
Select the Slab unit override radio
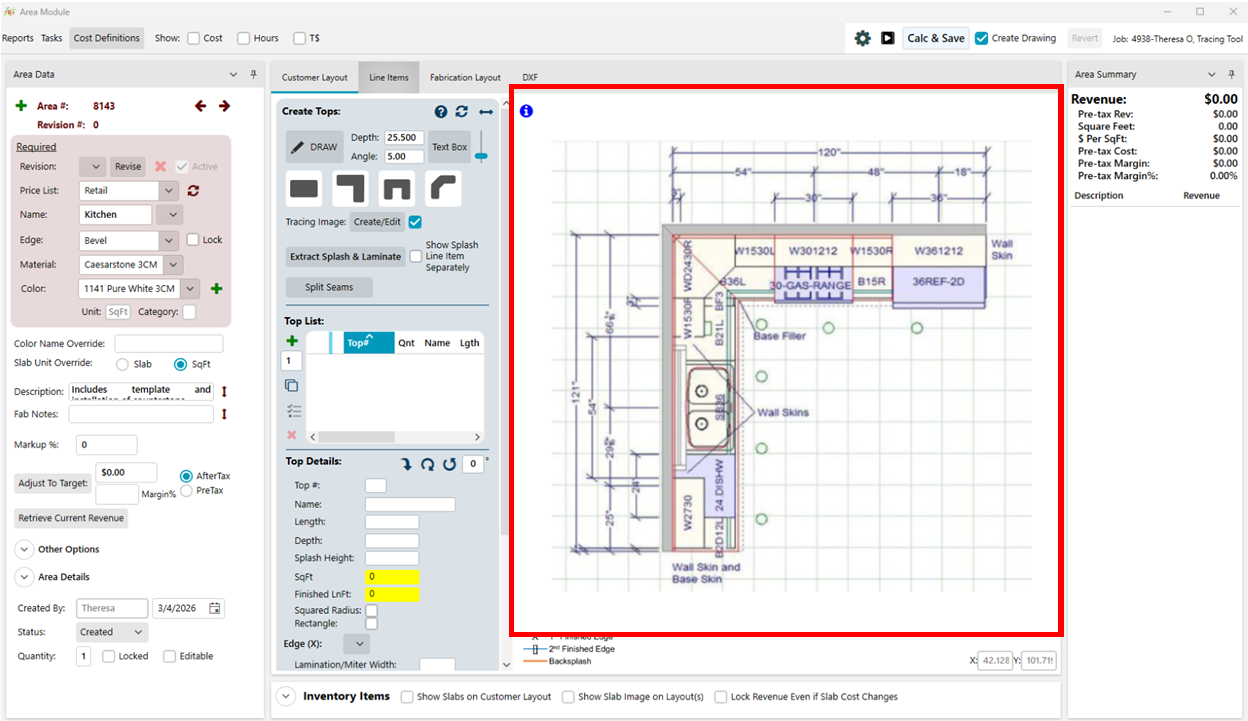click(123, 364)
